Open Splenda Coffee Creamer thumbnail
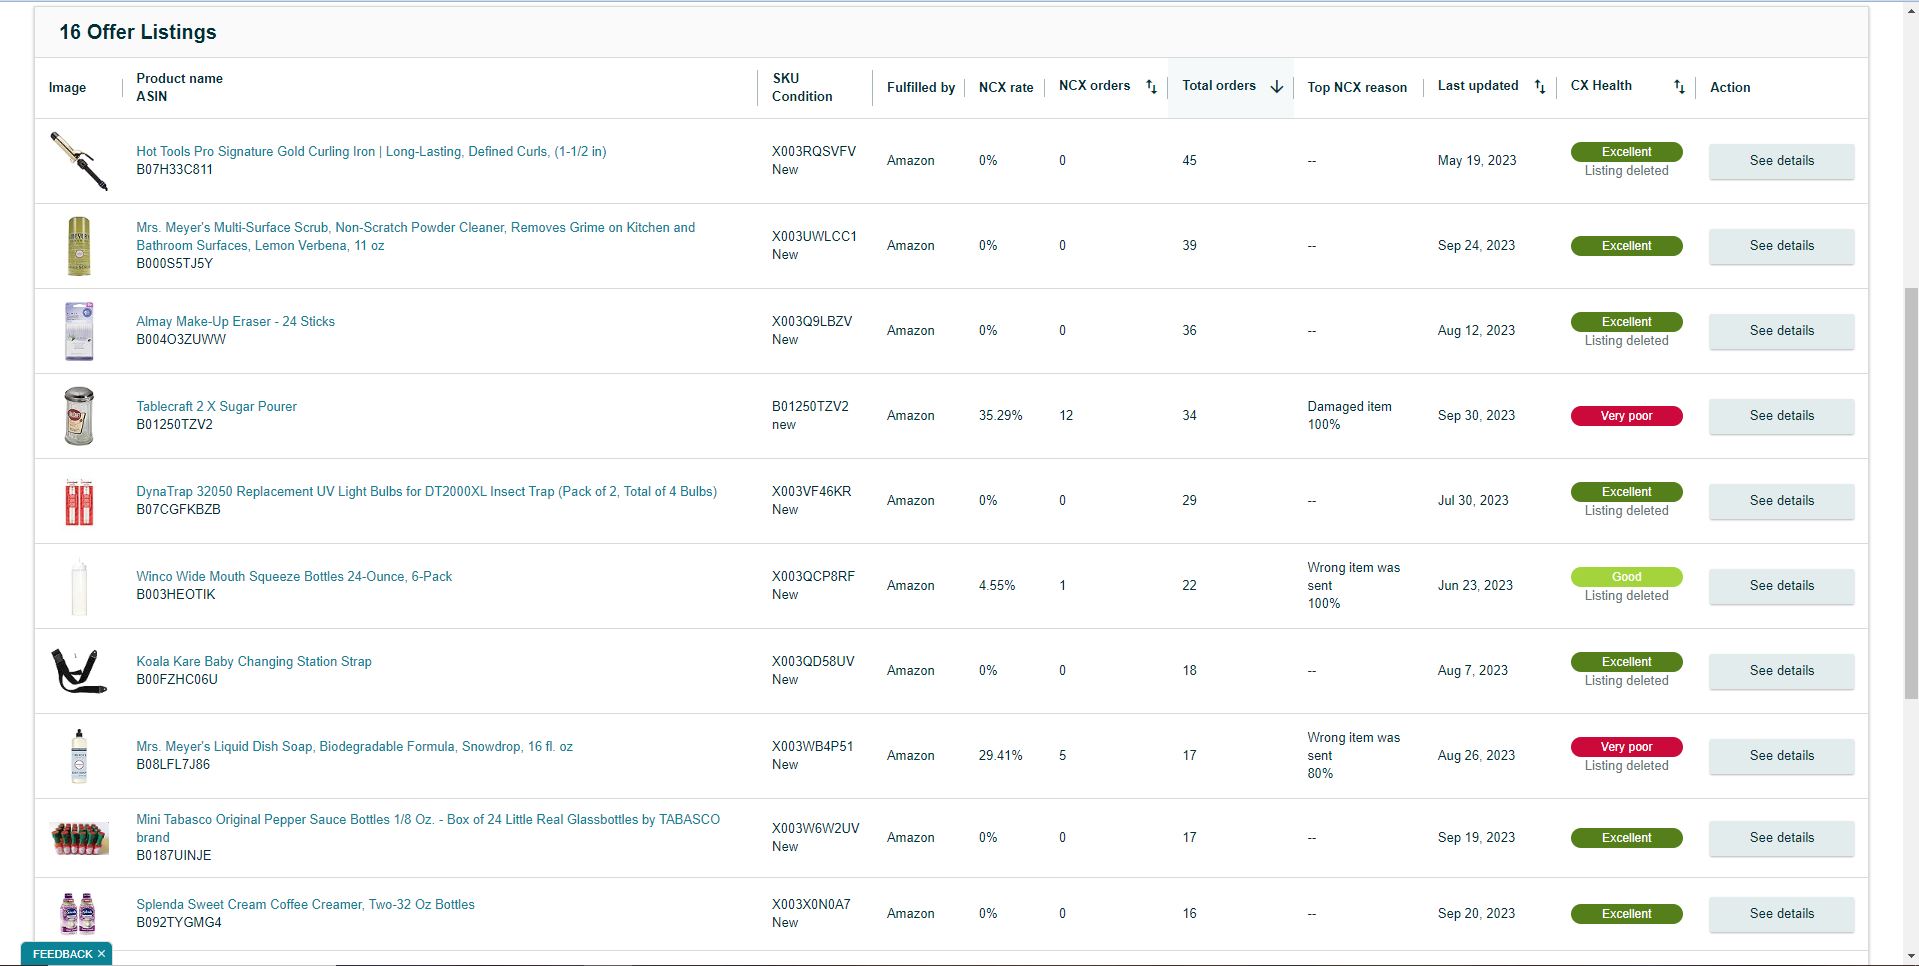Viewport: 1919px width, 966px height. [x=79, y=914]
